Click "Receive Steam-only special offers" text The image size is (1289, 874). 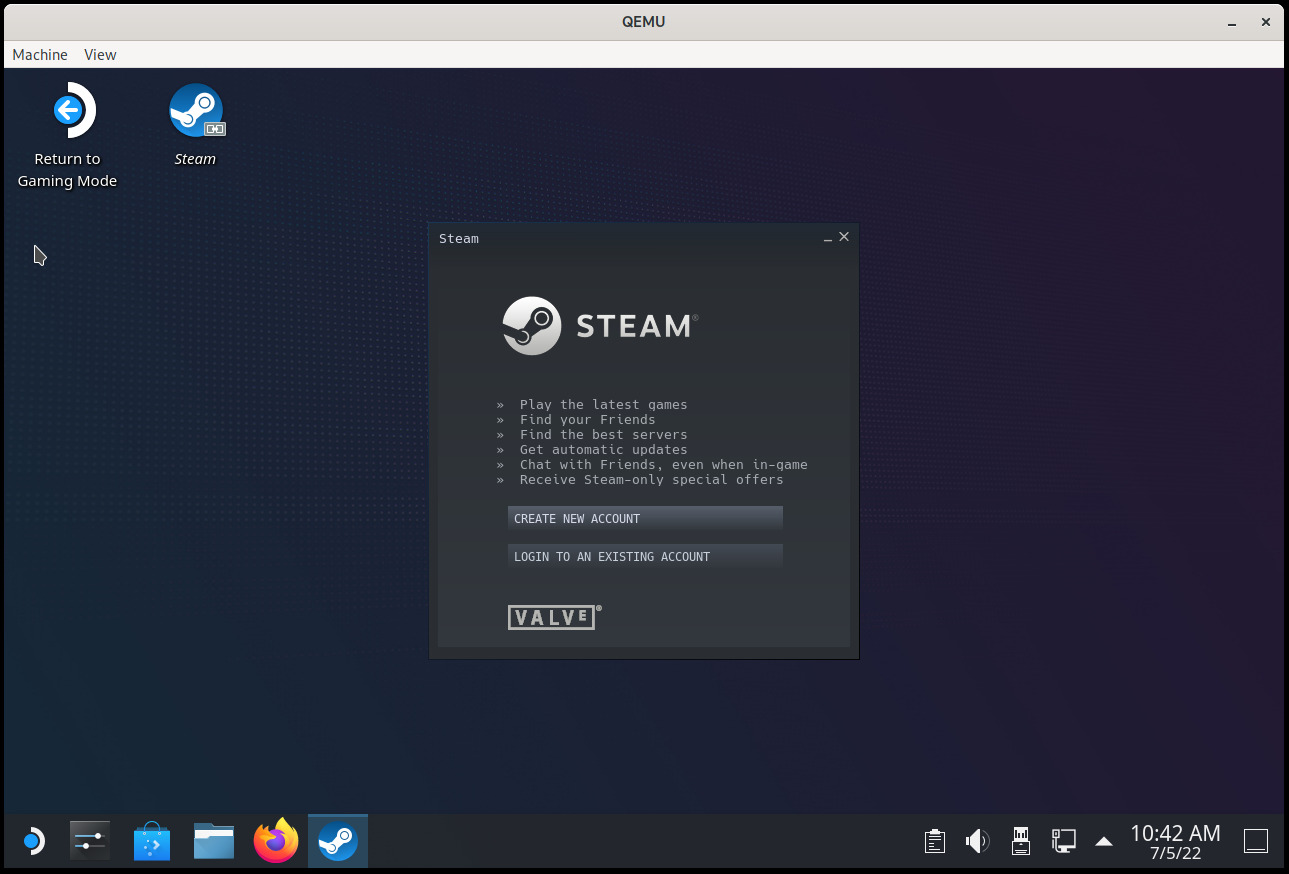point(652,480)
